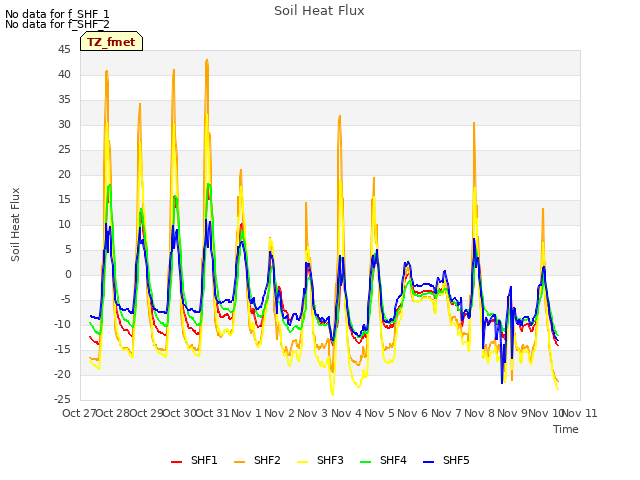Click the Soil Heat Flux chart title

pos(319,11)
